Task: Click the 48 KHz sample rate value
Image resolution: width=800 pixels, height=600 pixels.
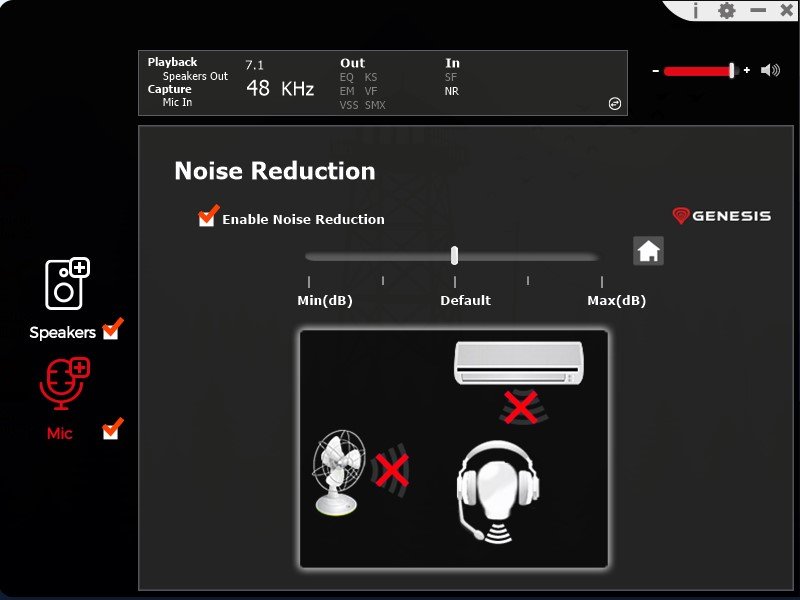Action: point(280,88)
